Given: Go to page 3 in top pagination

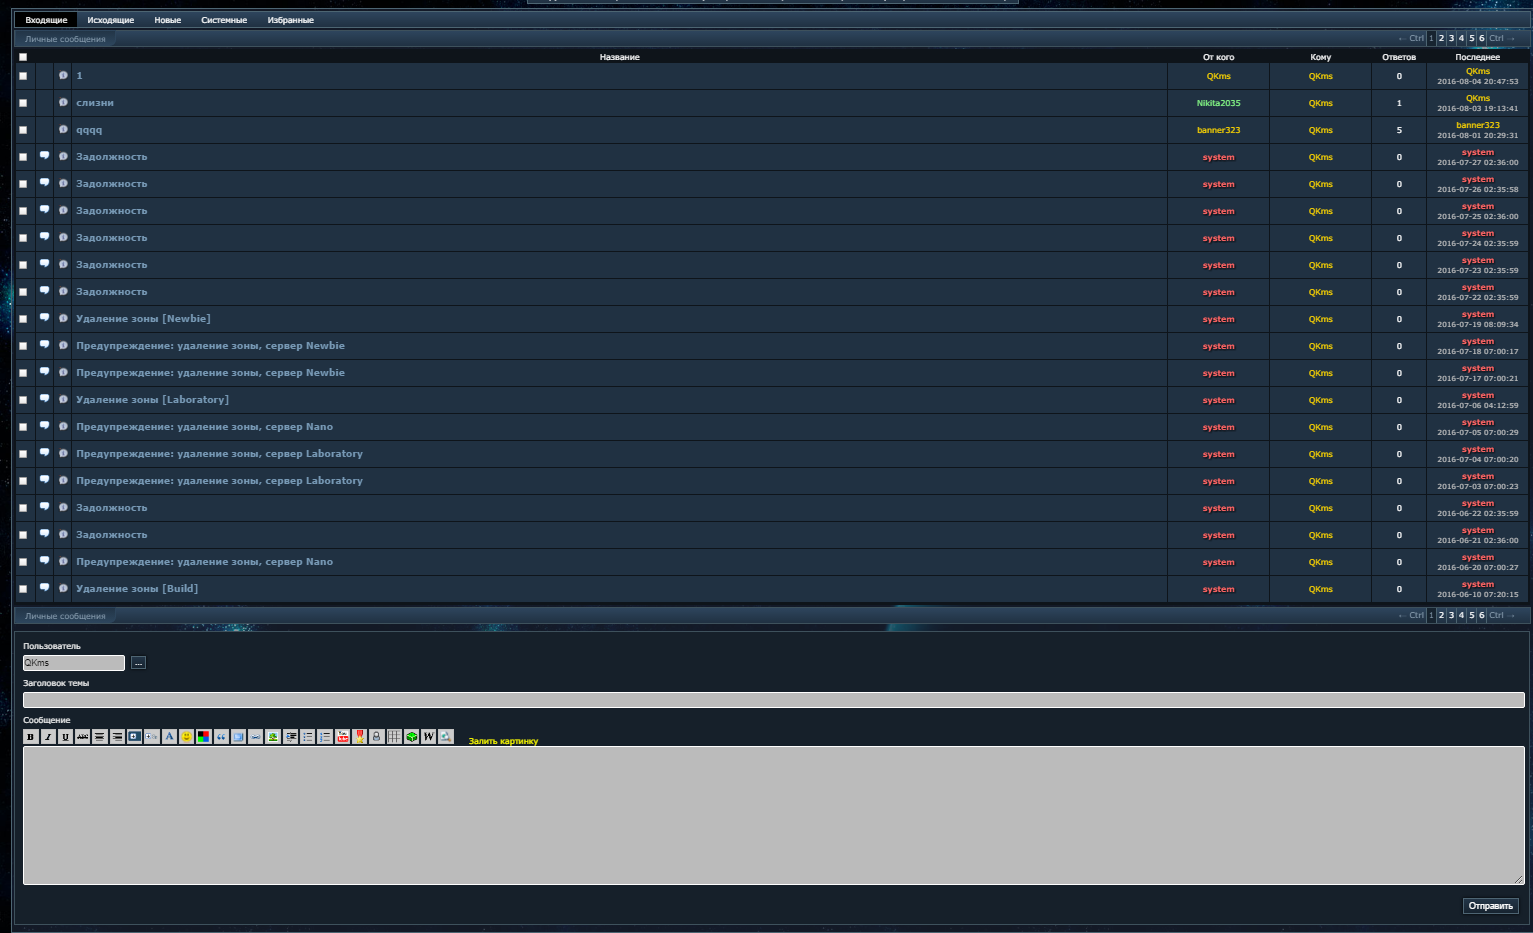Looking at the screenshot, I should [x=1451, y=39].
